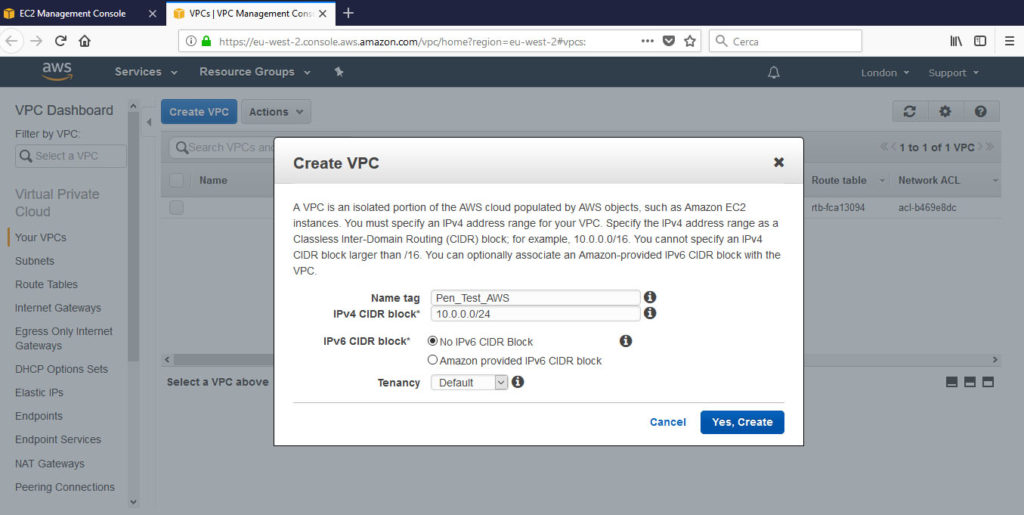Click the Create VPC button in toolbar

click(x=199, y=112)
